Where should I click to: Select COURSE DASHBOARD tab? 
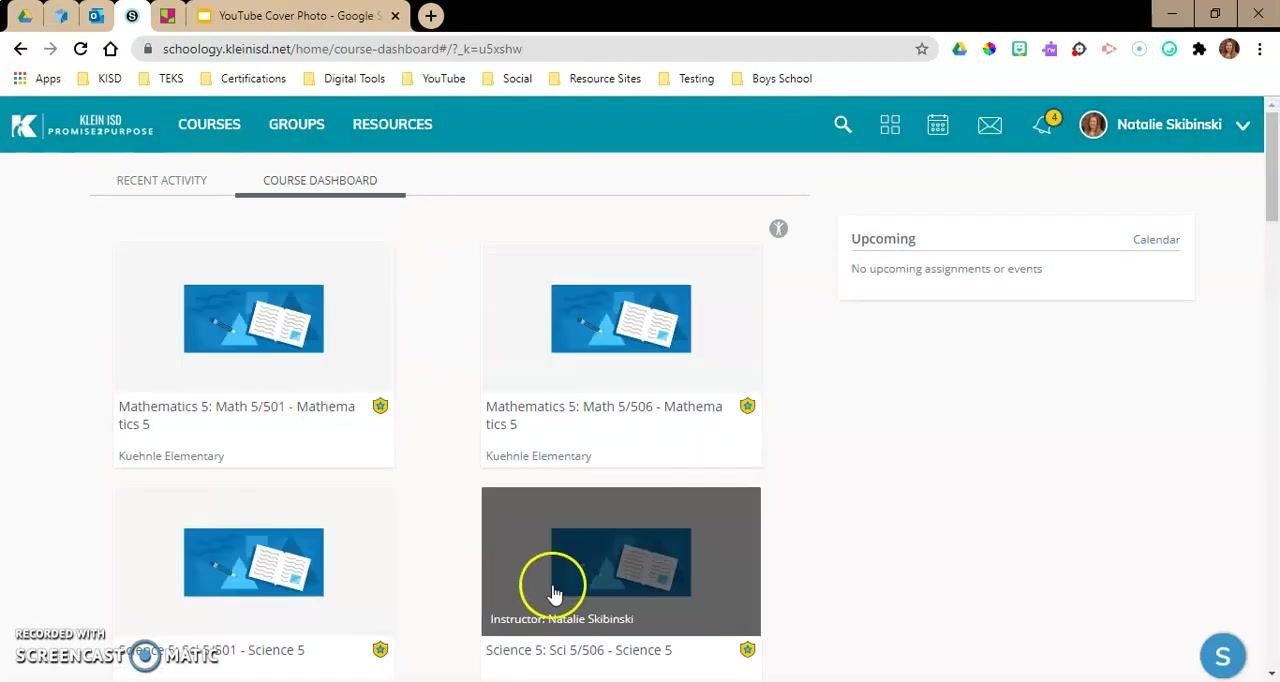[x=320, y=180]
